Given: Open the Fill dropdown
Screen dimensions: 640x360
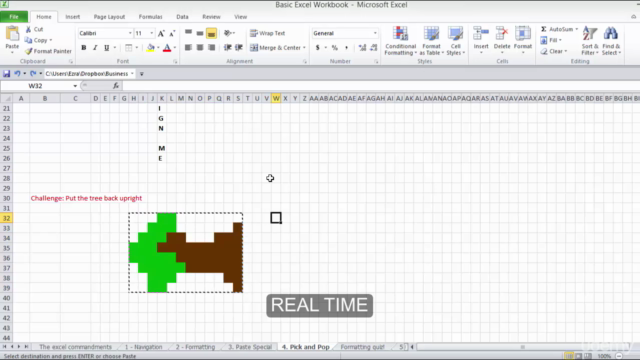Looking at the screenshot, I should pyautogui.click(x=551, y=40).
